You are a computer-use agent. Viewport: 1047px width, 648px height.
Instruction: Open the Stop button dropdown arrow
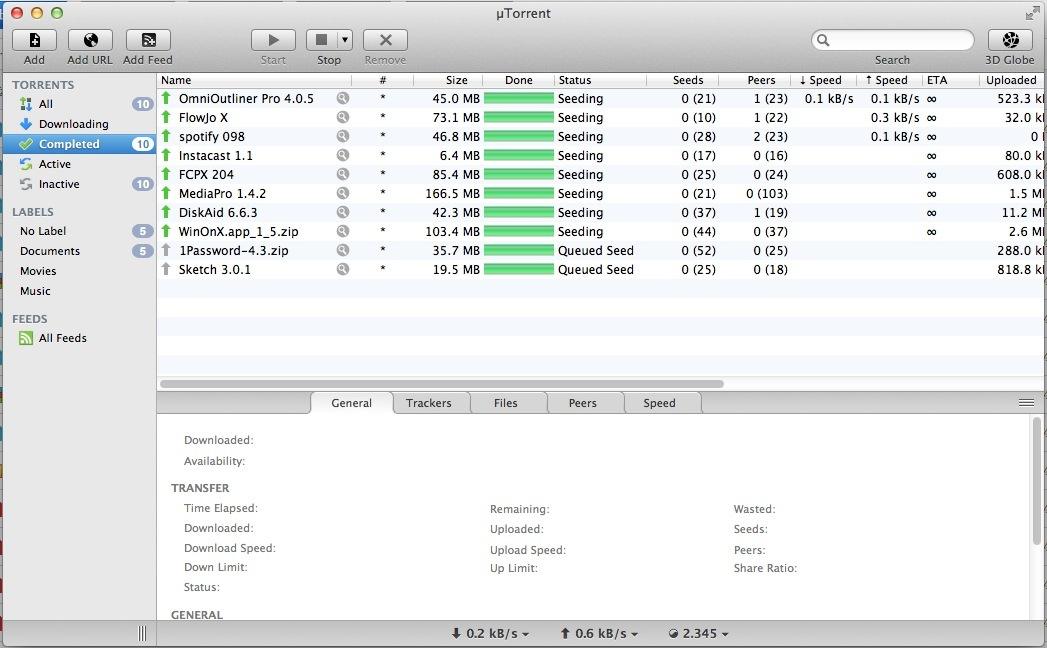click(x=345, y=40)
